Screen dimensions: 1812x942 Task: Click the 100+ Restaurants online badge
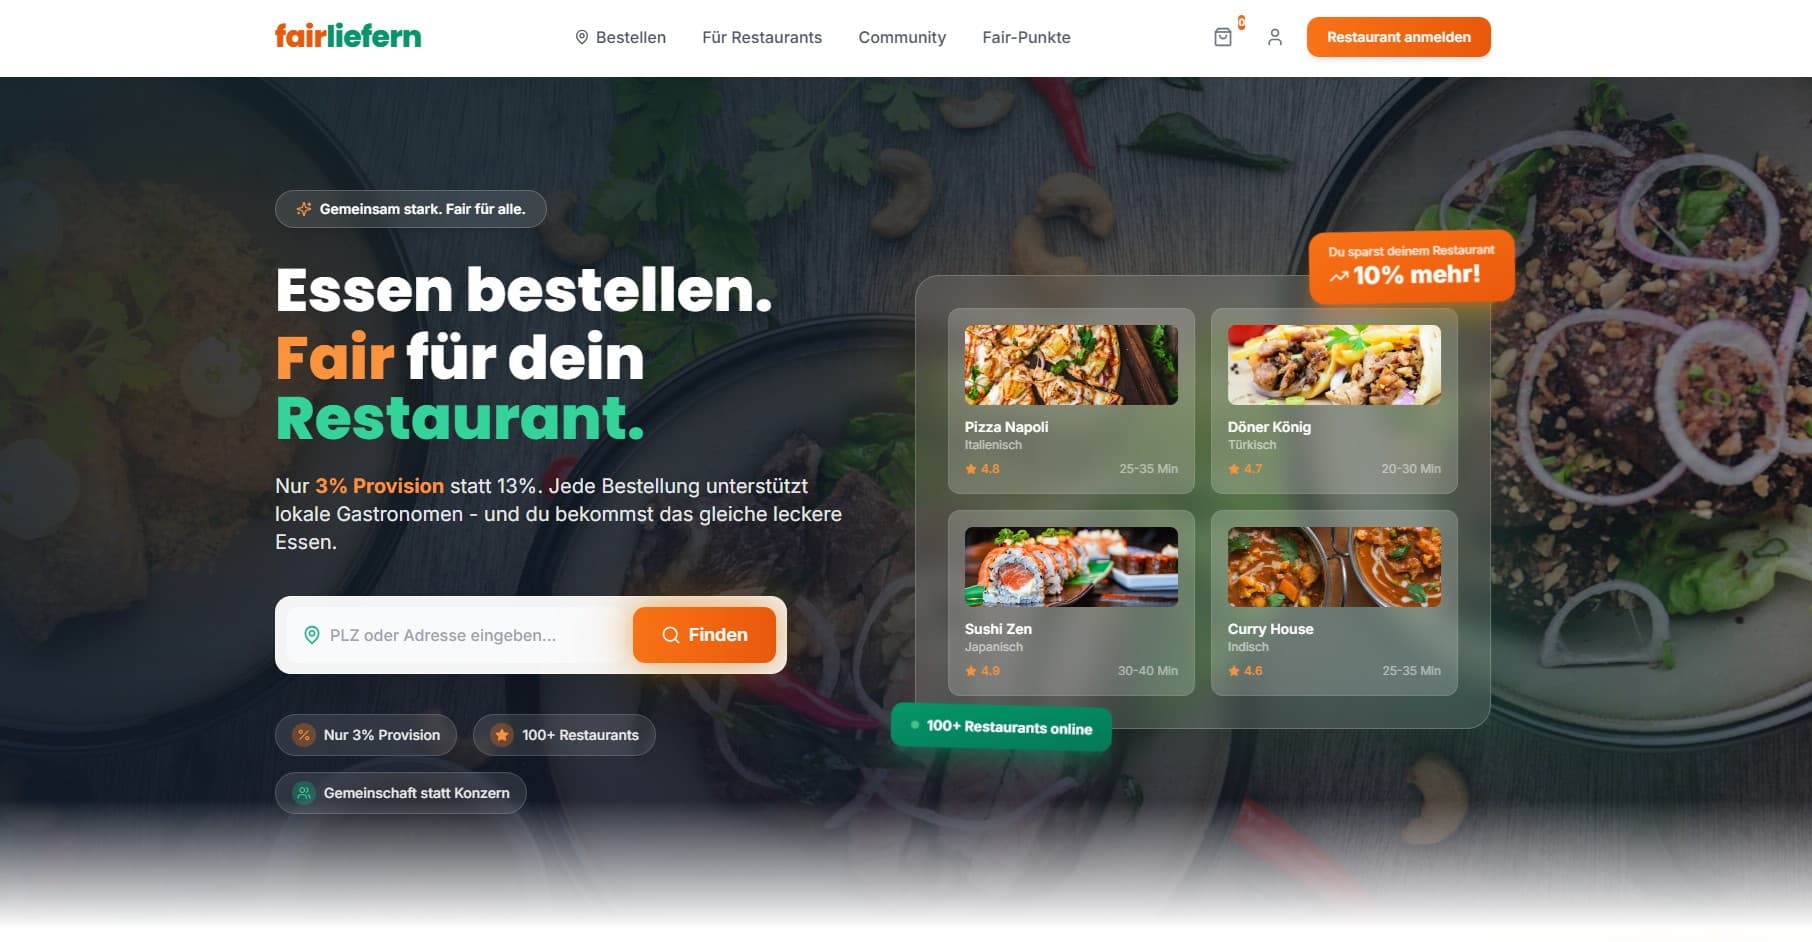pos(1001,727)
